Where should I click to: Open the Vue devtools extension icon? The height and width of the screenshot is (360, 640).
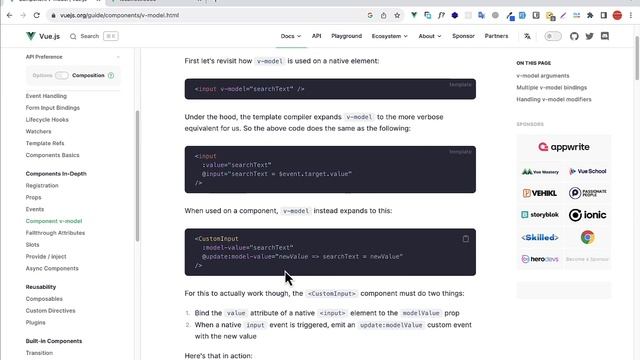pos(414,16)
